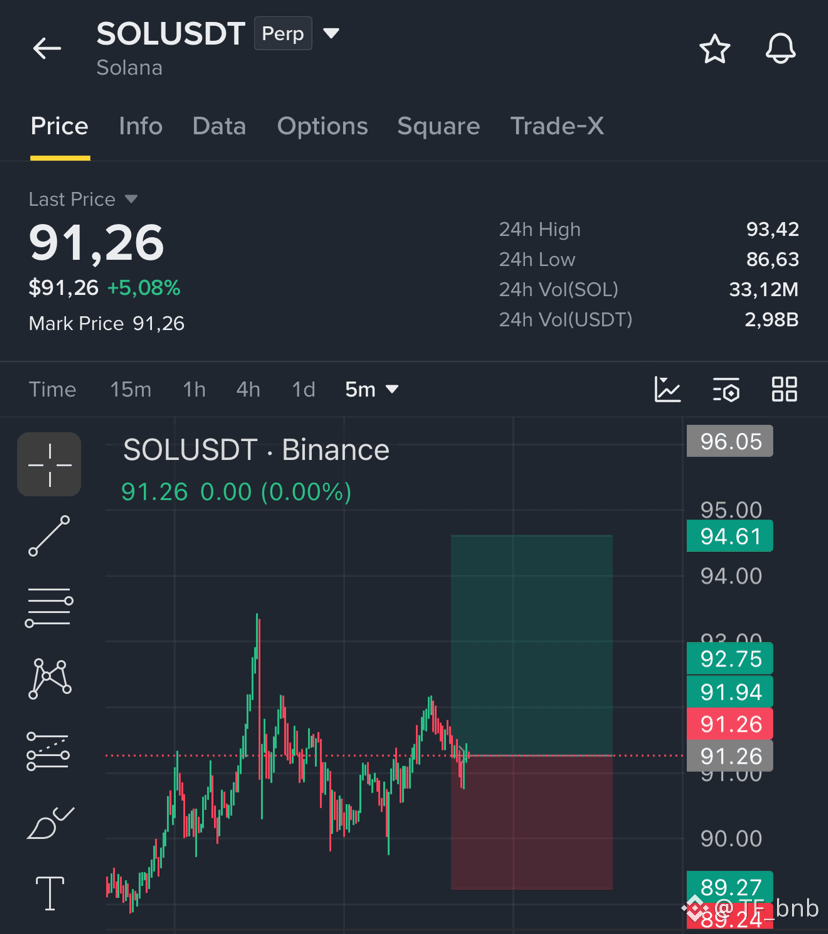The height and width of the screenshot is (934, 828).
Task: Click the Mark Price 91,26 text
Action: click(107, 323)
